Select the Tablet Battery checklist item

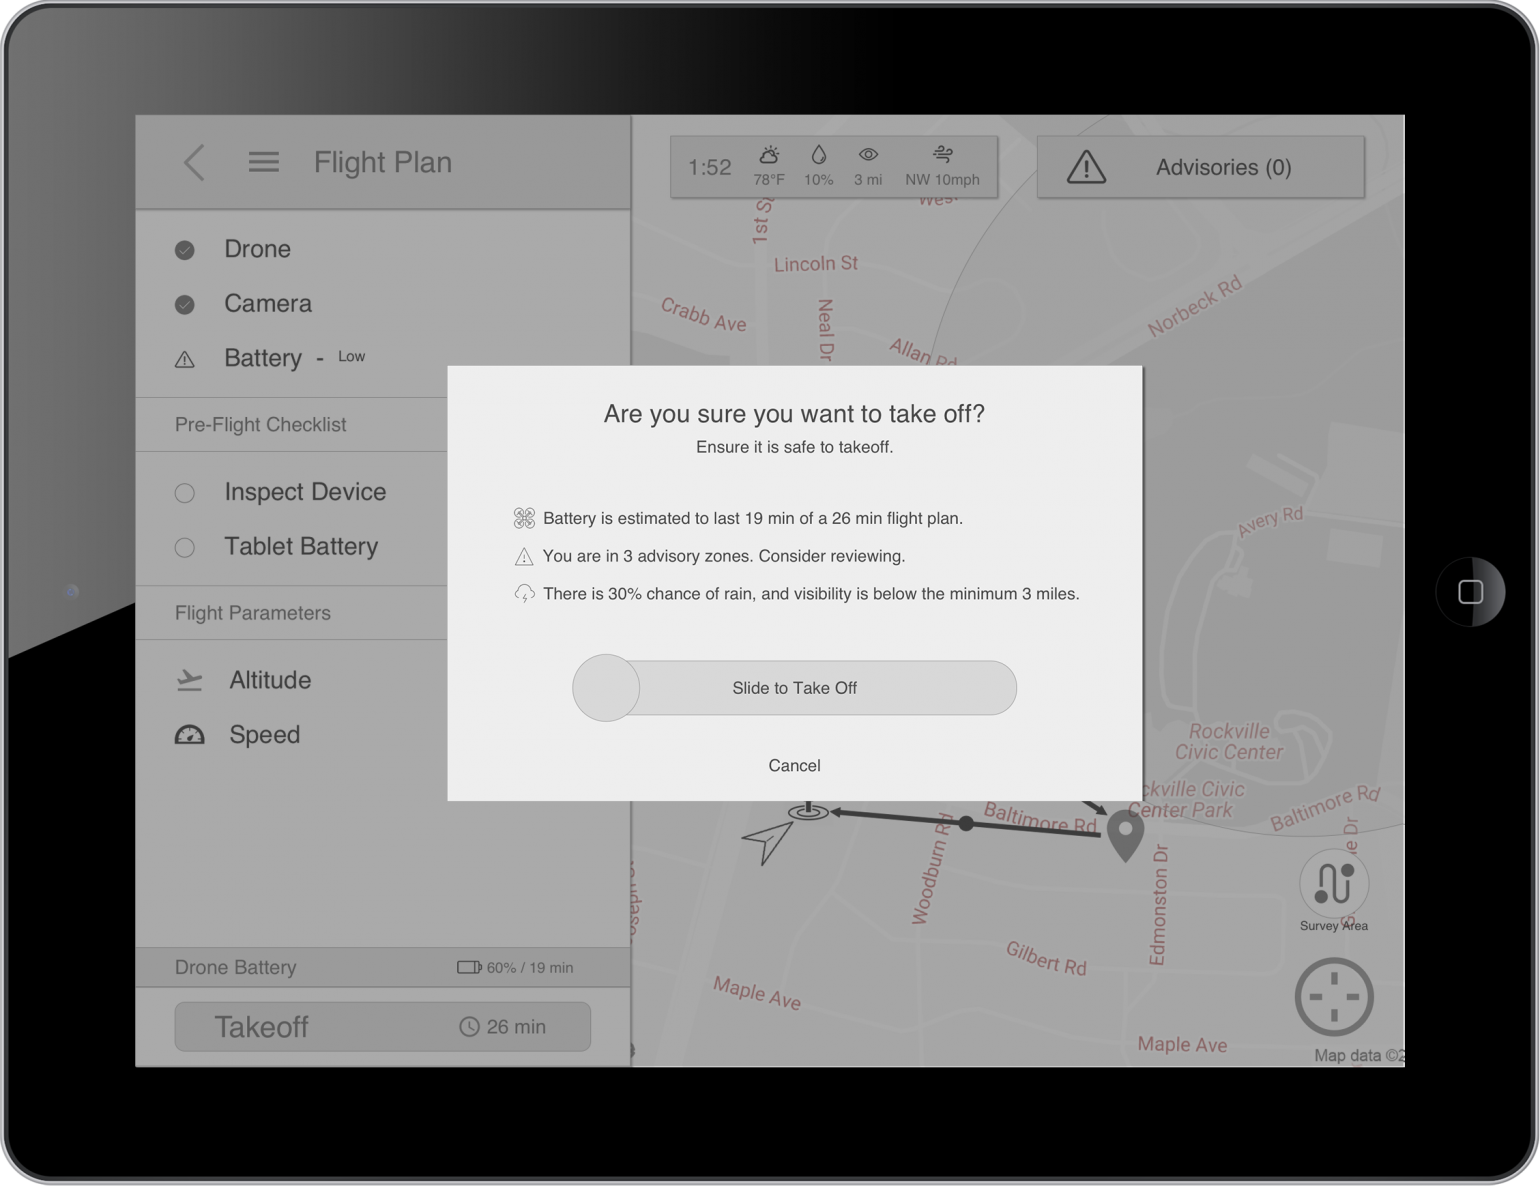(x=301, y=546)
